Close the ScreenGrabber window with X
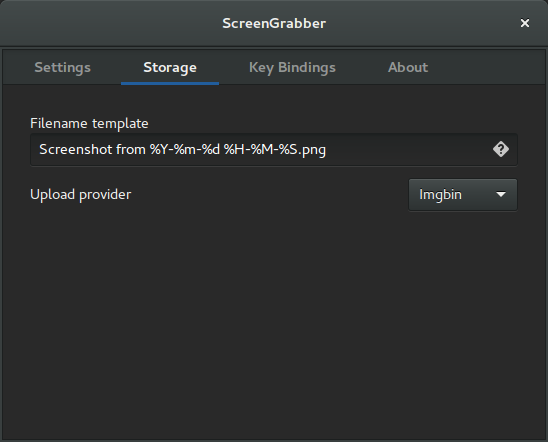548x442 pixels. (x=525, y=23)
